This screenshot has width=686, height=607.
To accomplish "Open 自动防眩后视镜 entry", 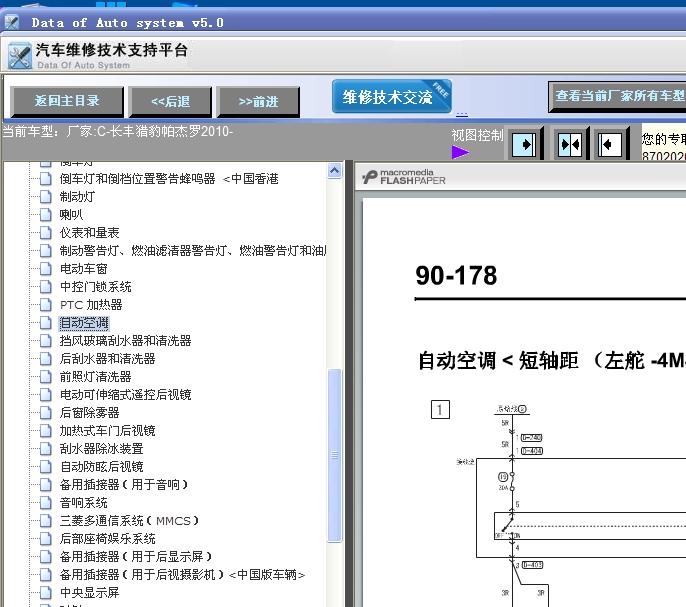I will [101, 467].
